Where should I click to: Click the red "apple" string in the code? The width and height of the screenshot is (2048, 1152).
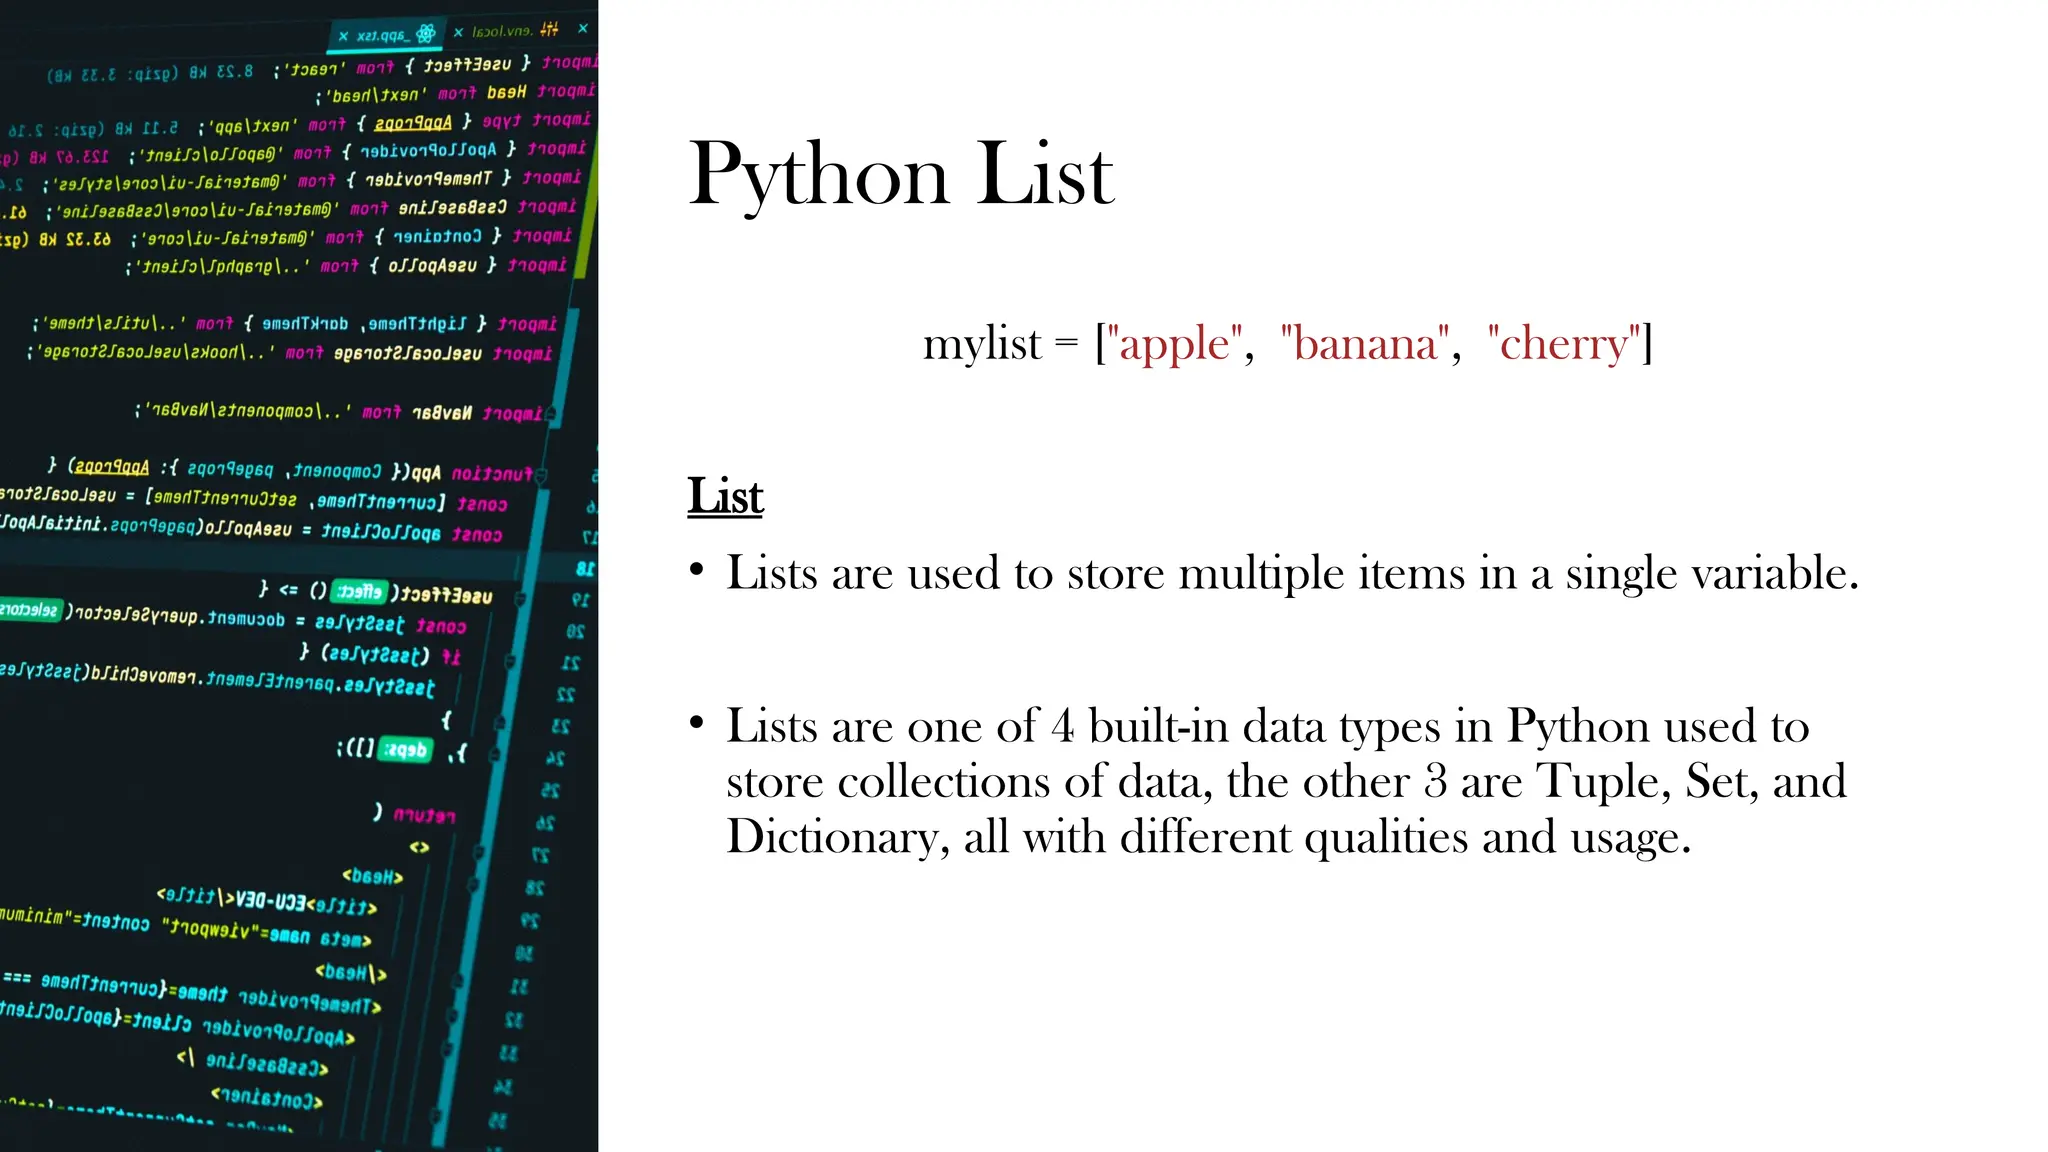coord(1174,344)
